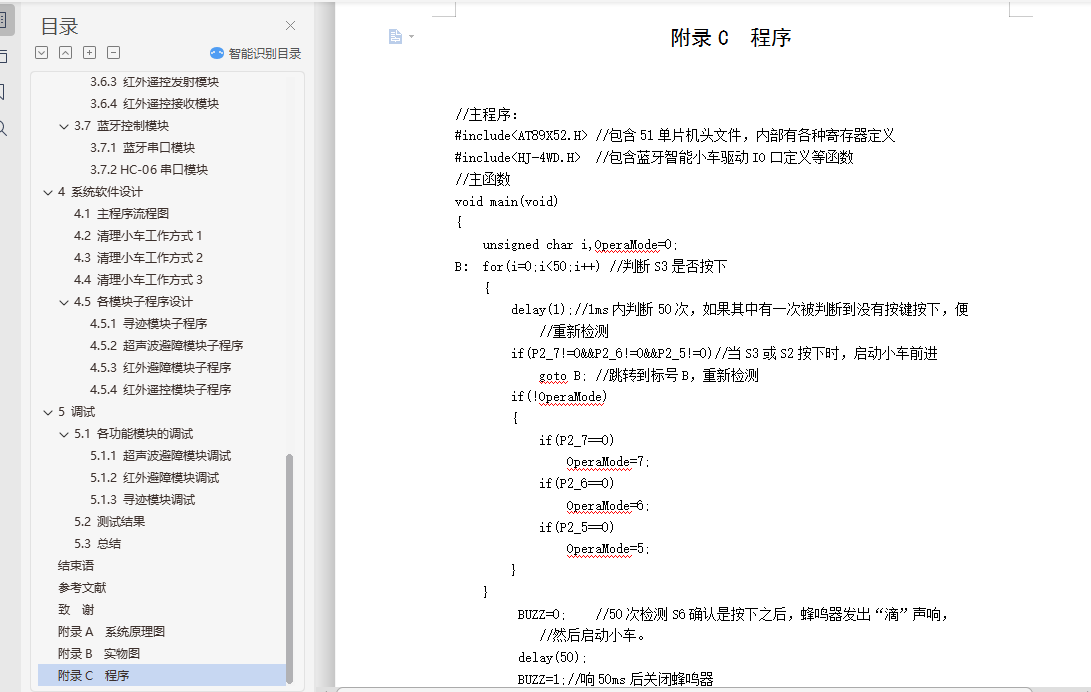The height and width of the screenshot is (692, 1091).
Task: Collapse the 5.1 各功能模块的调试 section
Action: 63,434
